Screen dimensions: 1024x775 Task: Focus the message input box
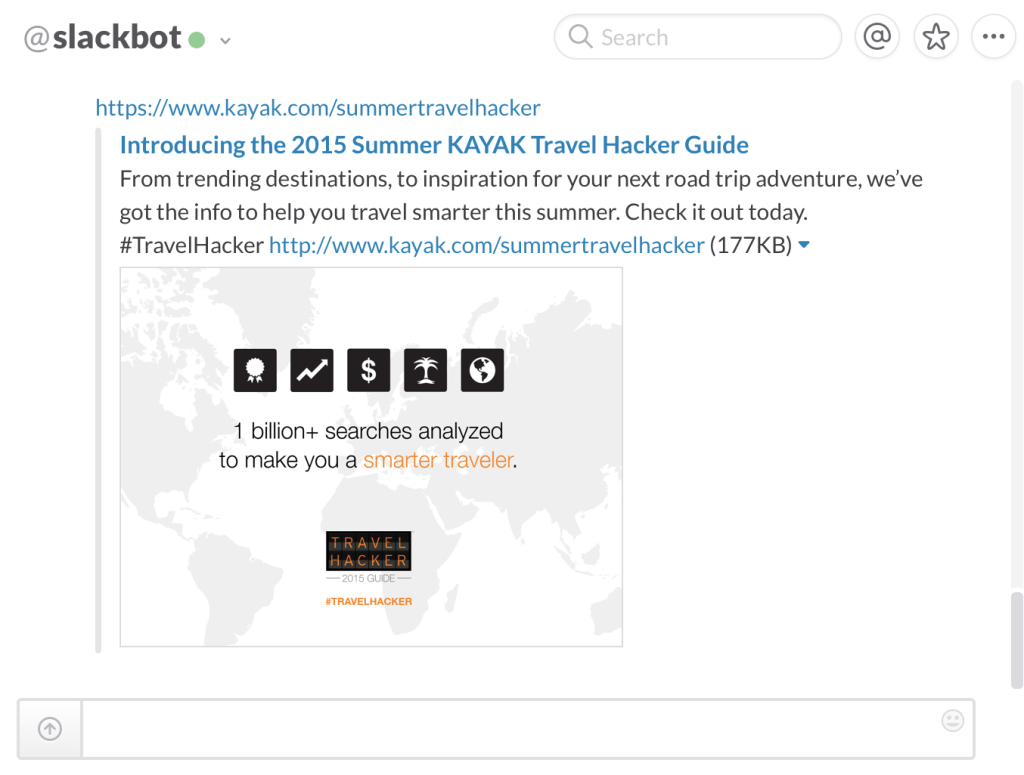510,729
